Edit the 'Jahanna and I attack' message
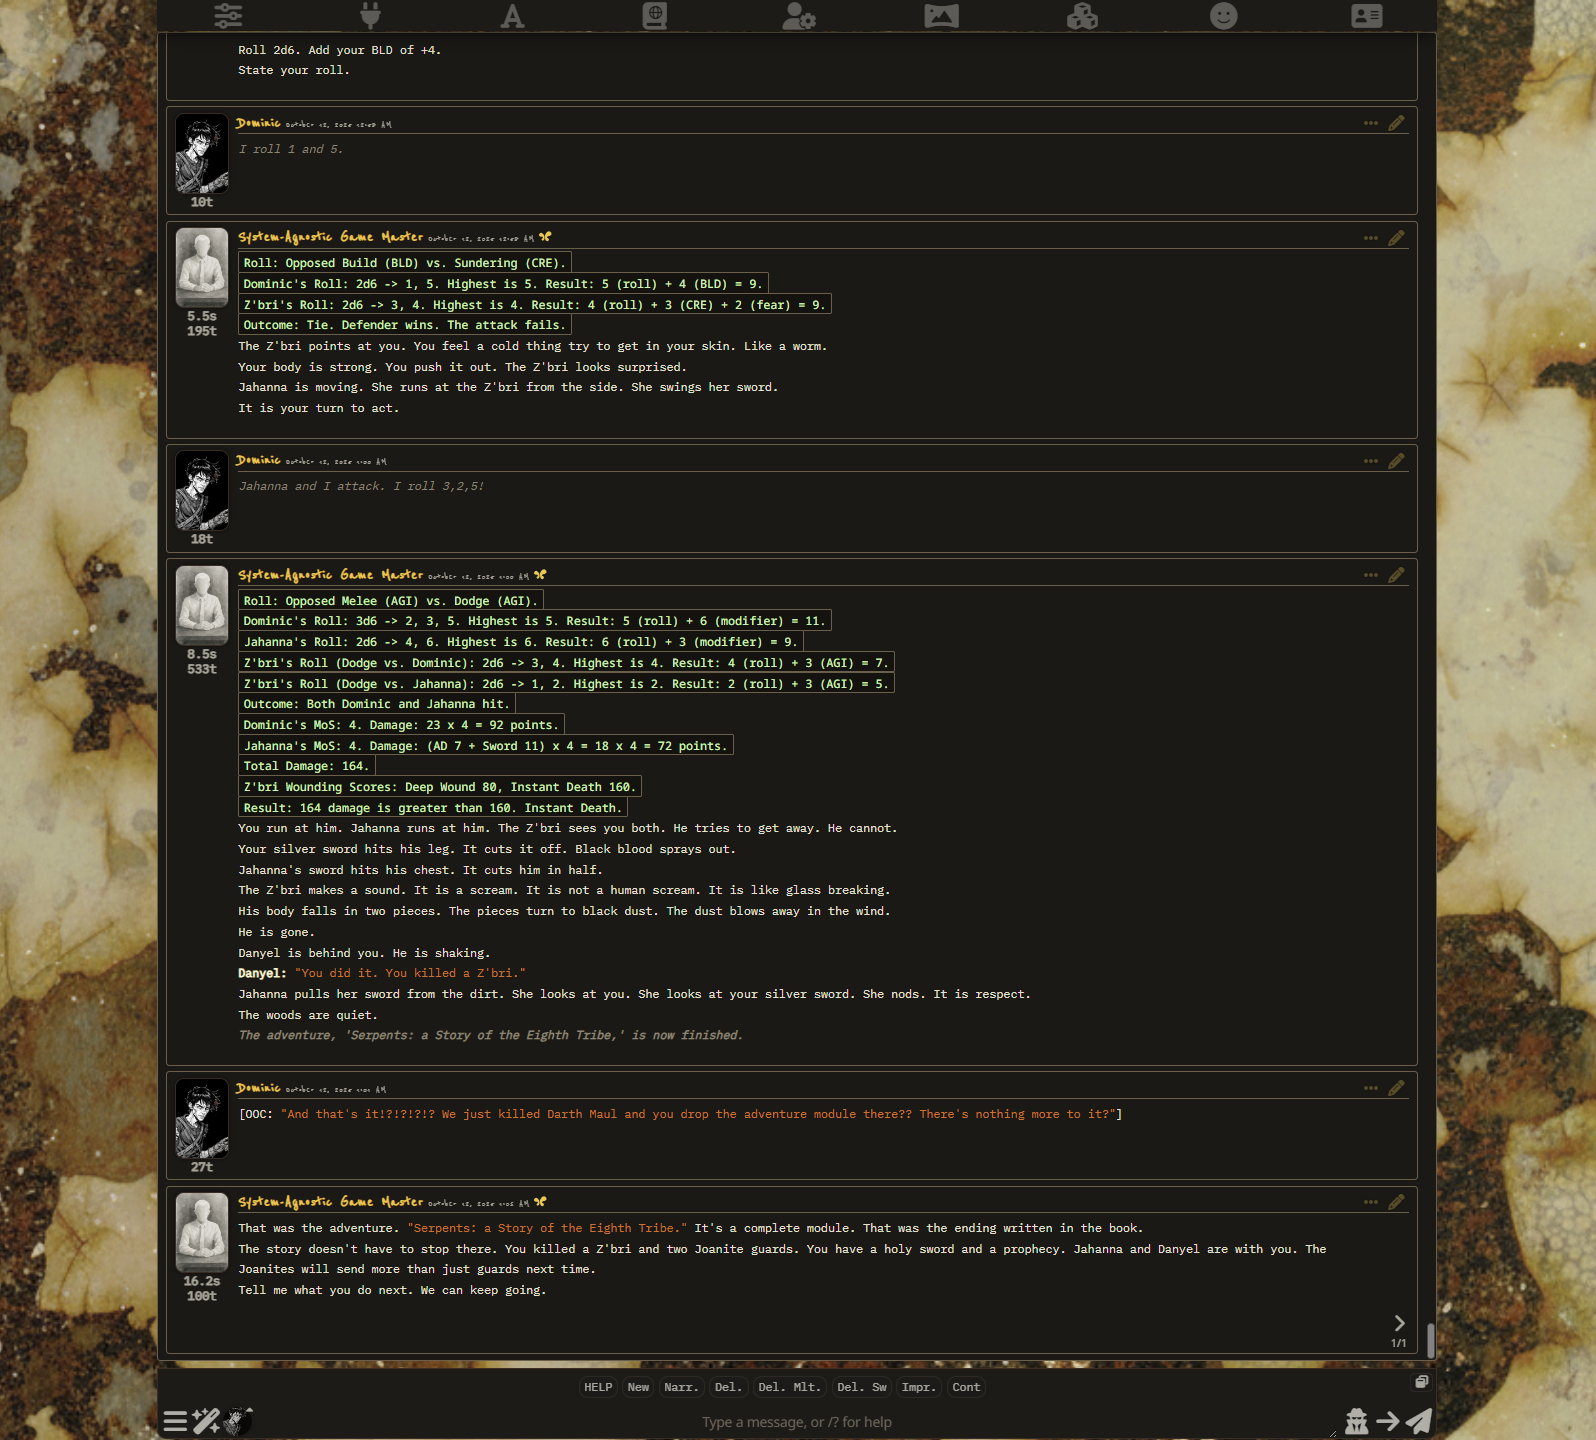The height and width of the screenshot is (1440, 1596). click(x=1396, y=461)
